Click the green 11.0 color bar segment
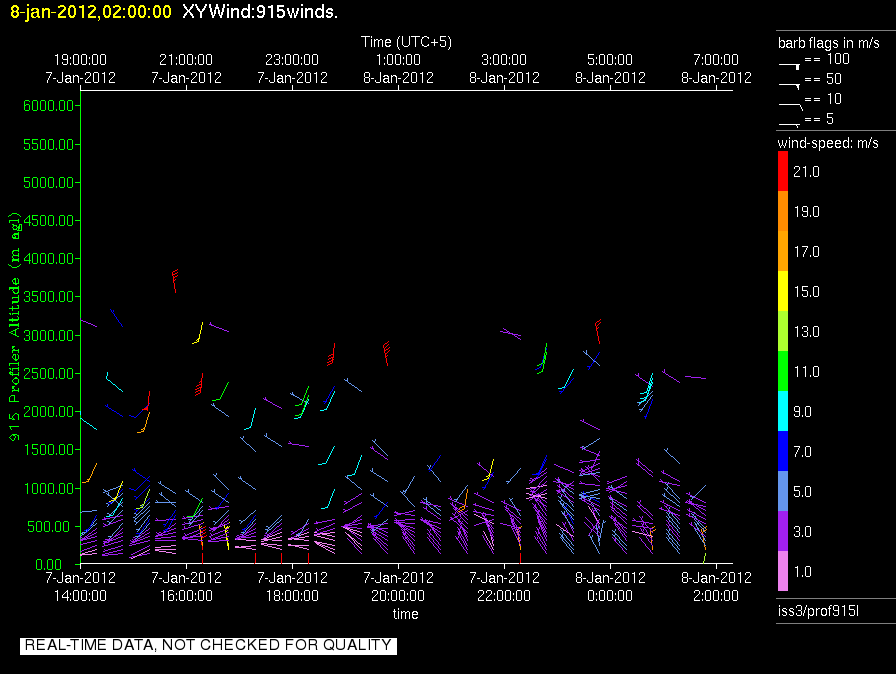896x674 pixels. [783, 371]
